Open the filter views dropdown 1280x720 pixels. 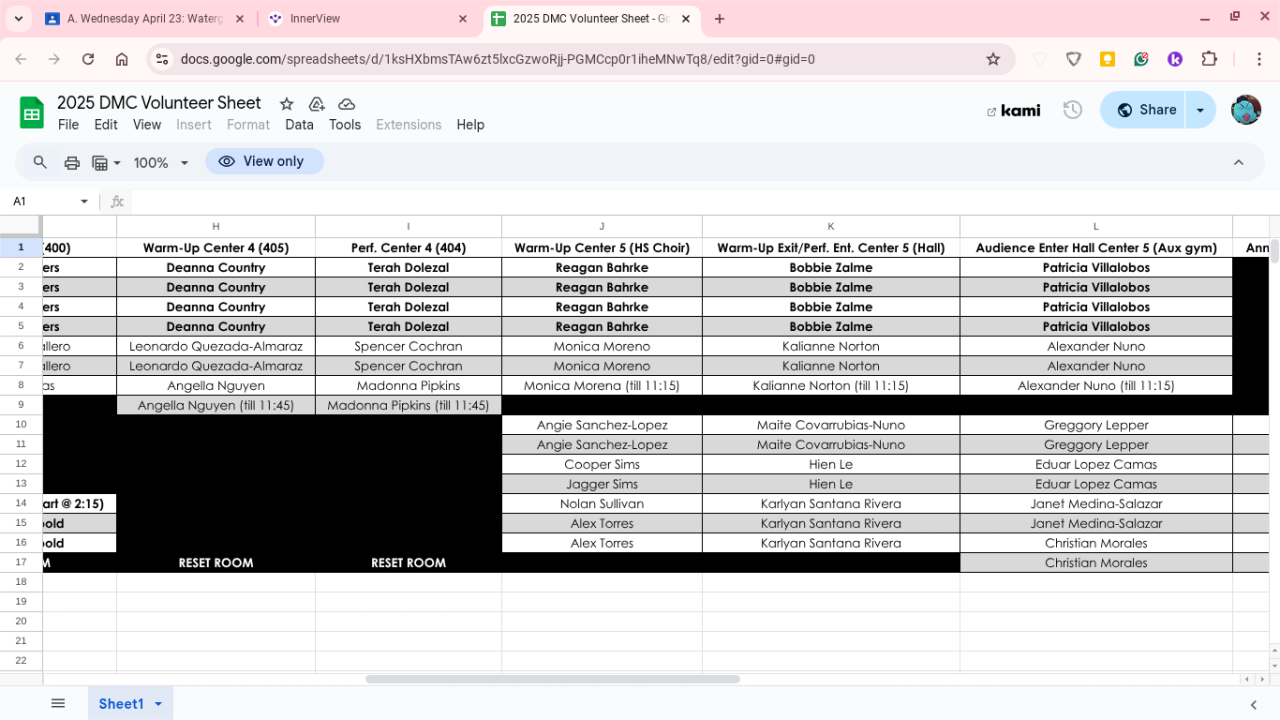point(106,162)
